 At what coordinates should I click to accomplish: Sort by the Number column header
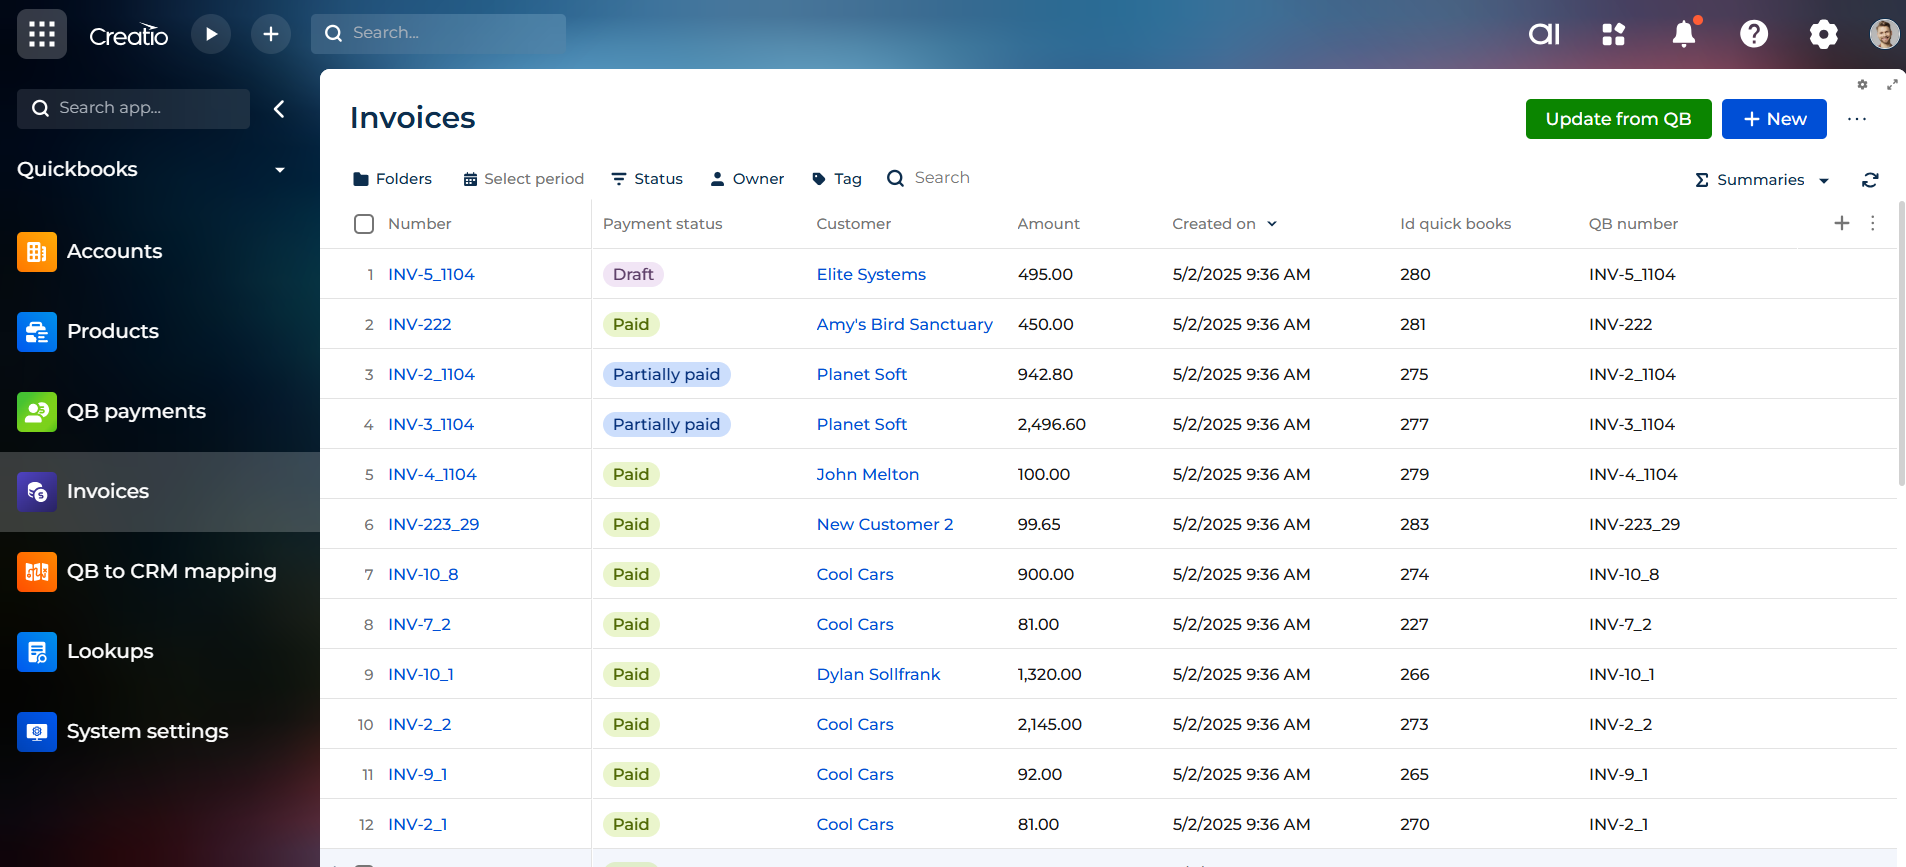tap(420, 224)
